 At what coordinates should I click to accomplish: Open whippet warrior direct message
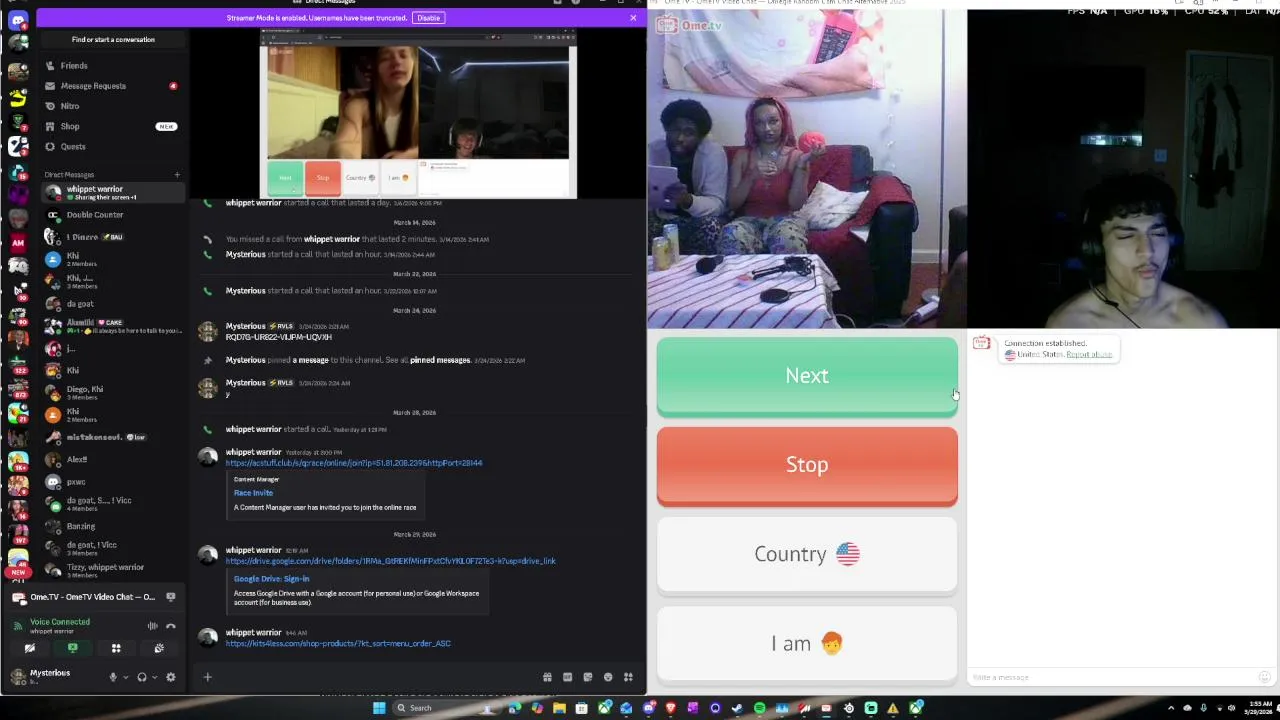point(112,192)
